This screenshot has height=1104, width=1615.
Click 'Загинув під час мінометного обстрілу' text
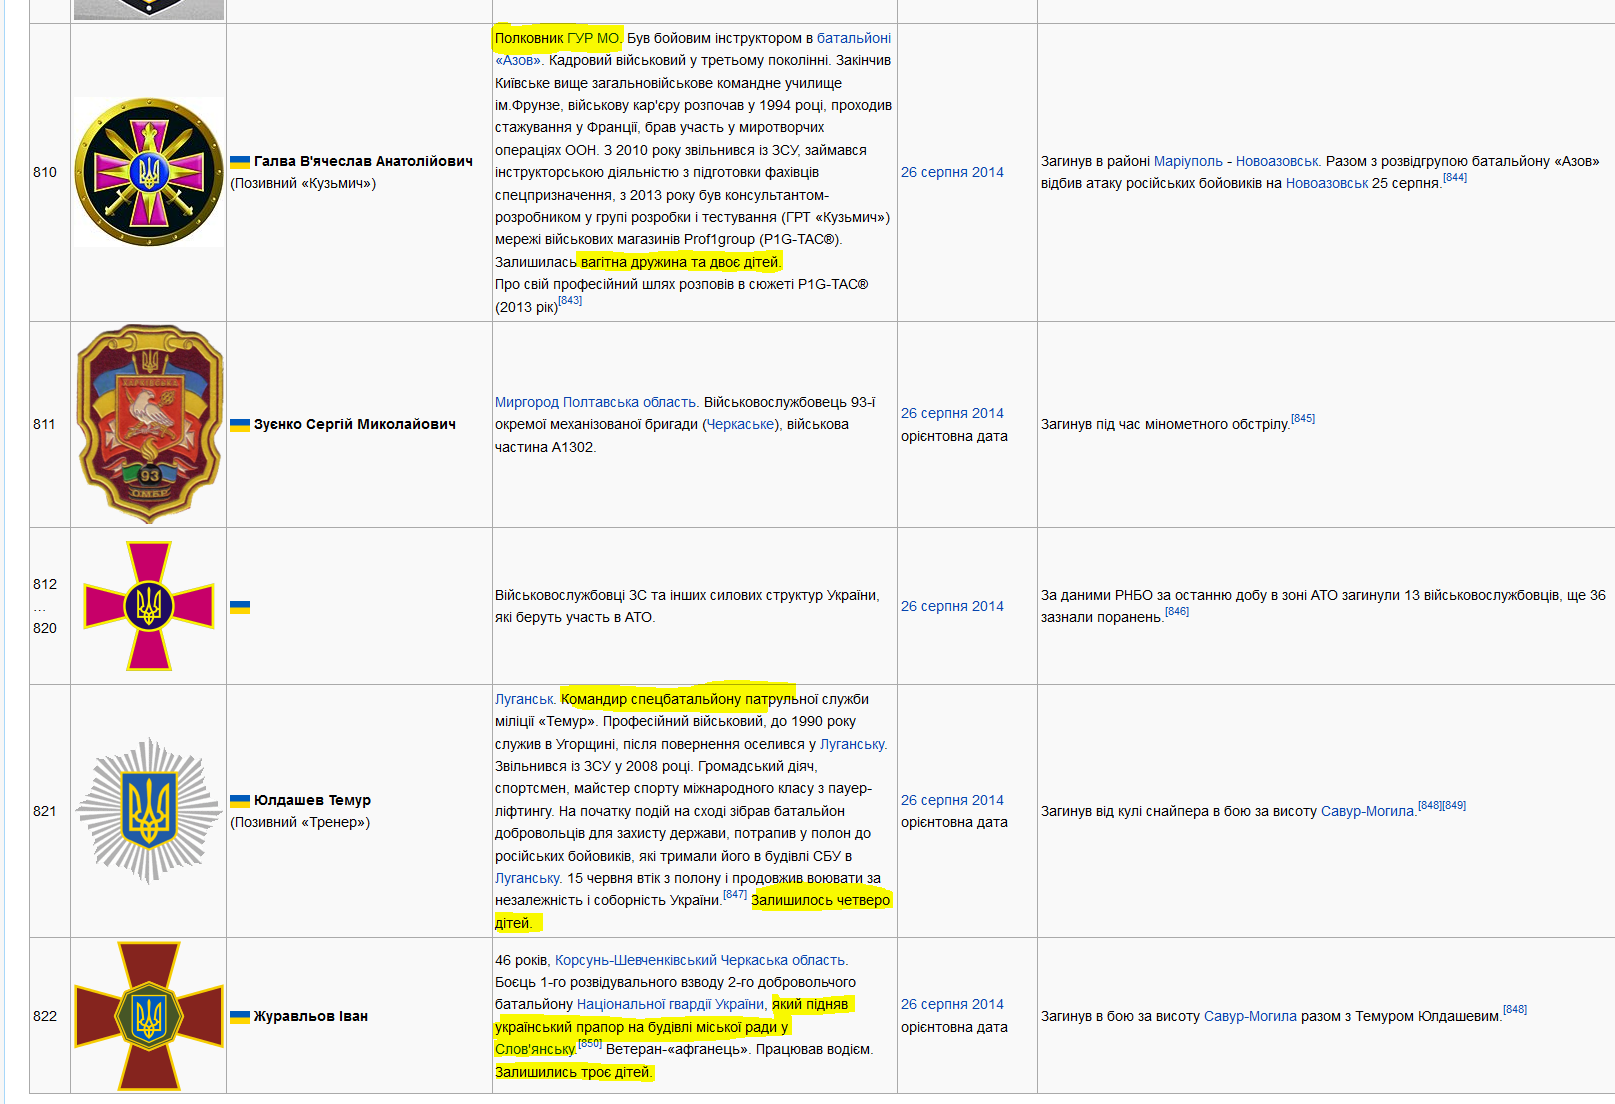coord(1165,424)
